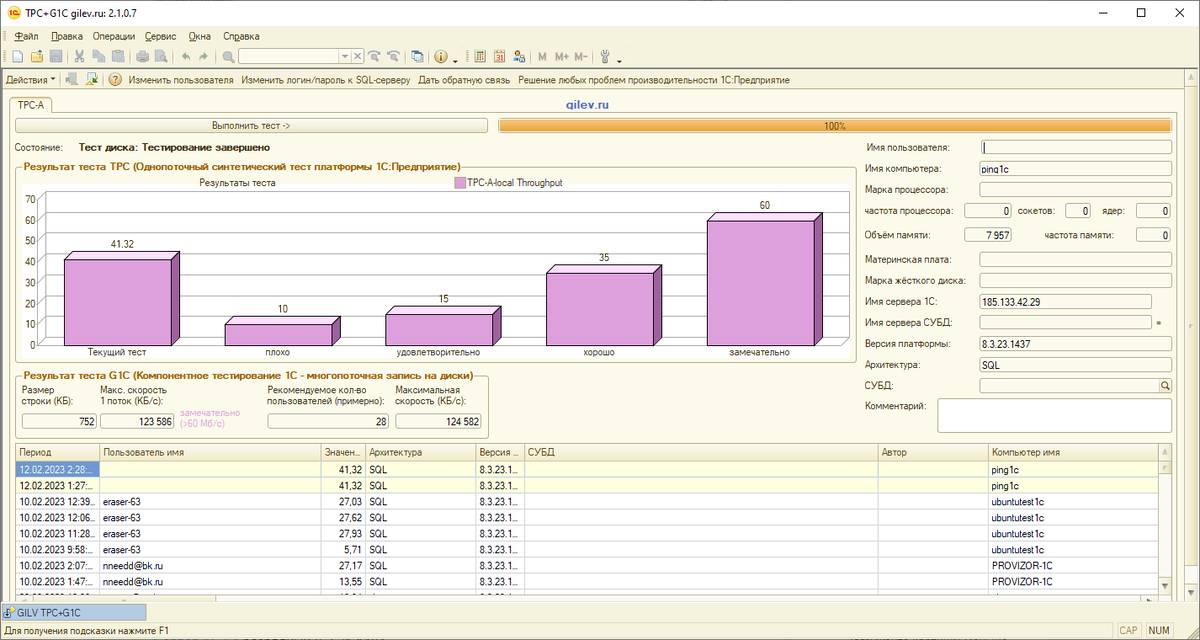Click the green-arrow icon before Help
This screenshot has width=1200, height=640.
92,80
